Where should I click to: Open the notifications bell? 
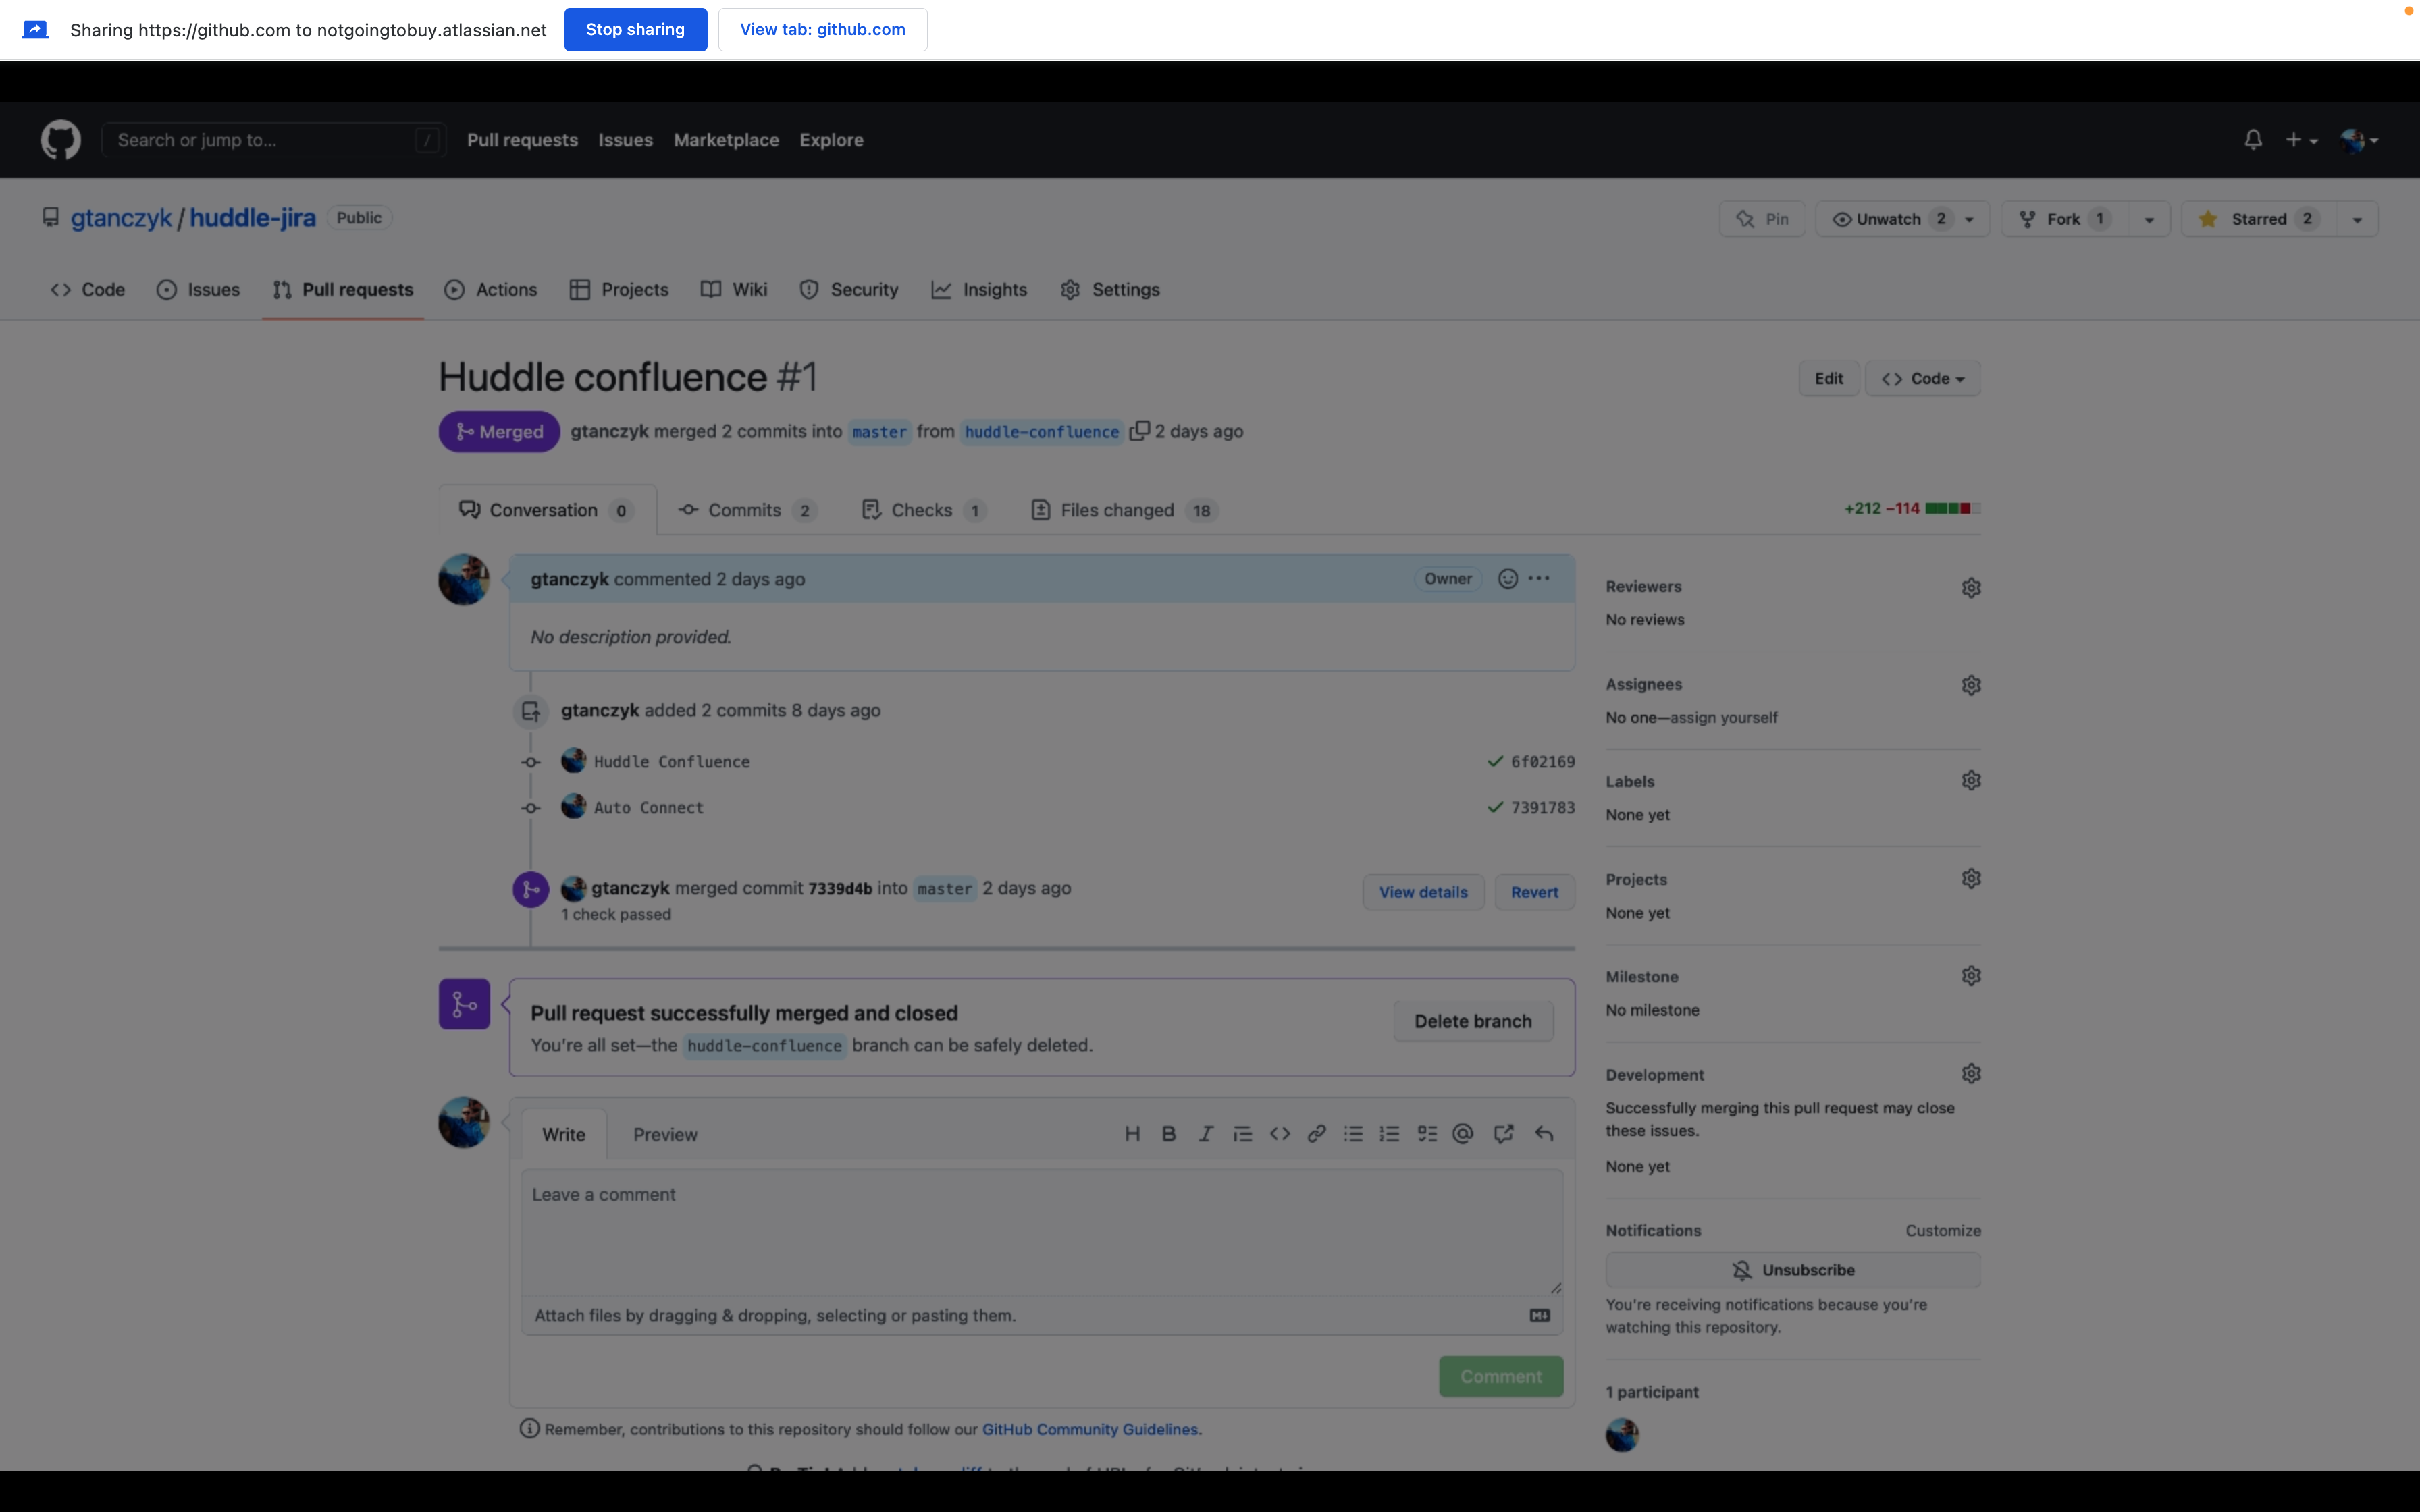click(x=2252, y=140)
